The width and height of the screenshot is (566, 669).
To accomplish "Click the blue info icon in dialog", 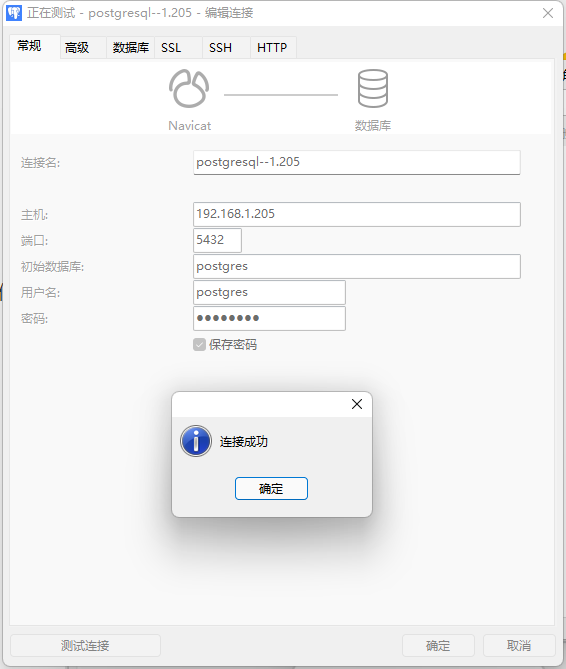I will click(196, 441).
